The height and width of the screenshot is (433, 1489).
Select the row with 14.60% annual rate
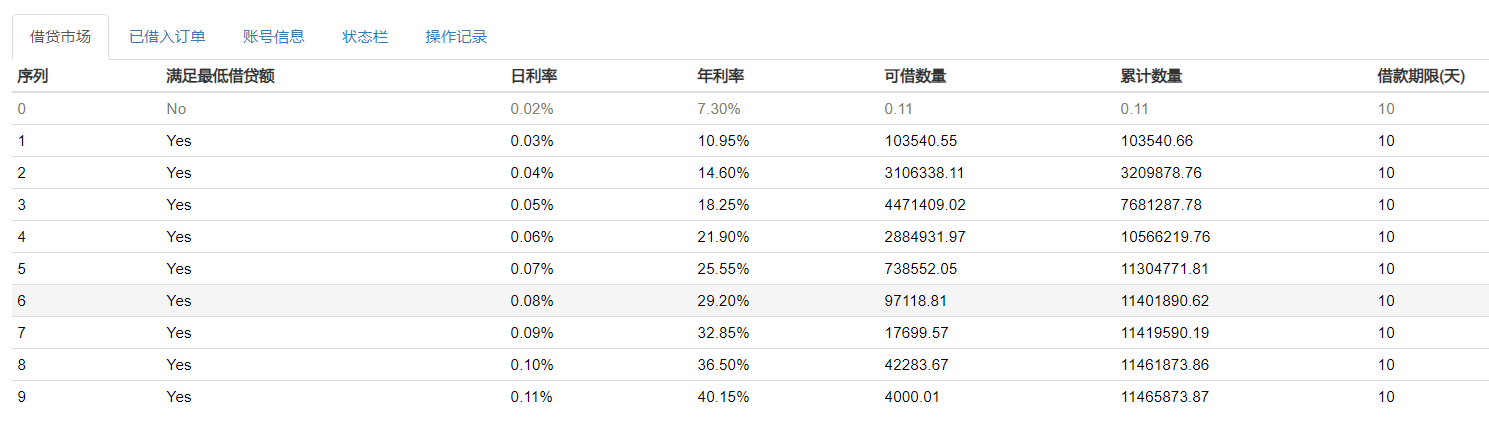pyautogui.click(x=723, y=173)
